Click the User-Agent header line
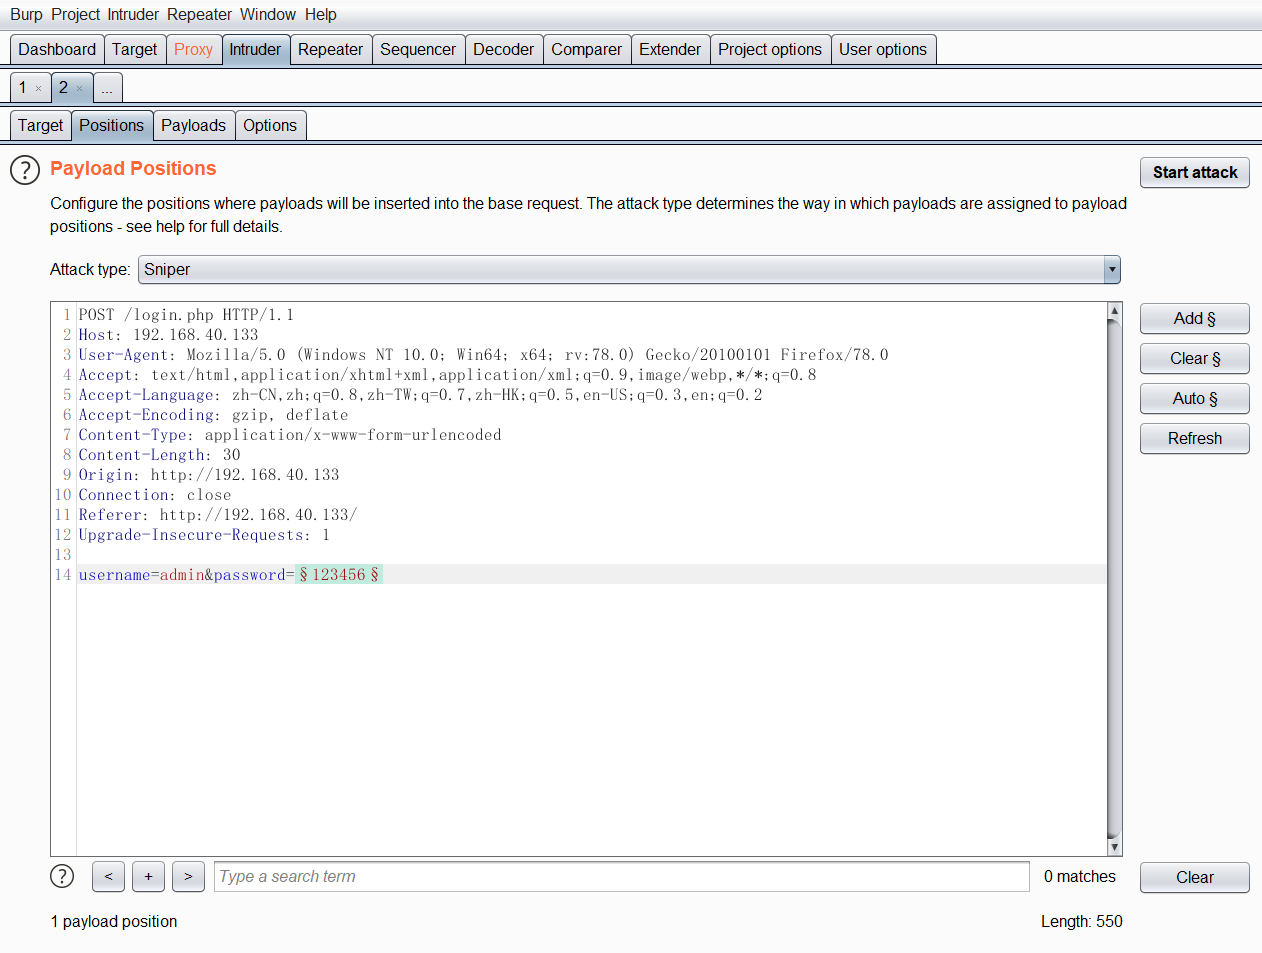The image size is (1262, 953). (483, 354)
